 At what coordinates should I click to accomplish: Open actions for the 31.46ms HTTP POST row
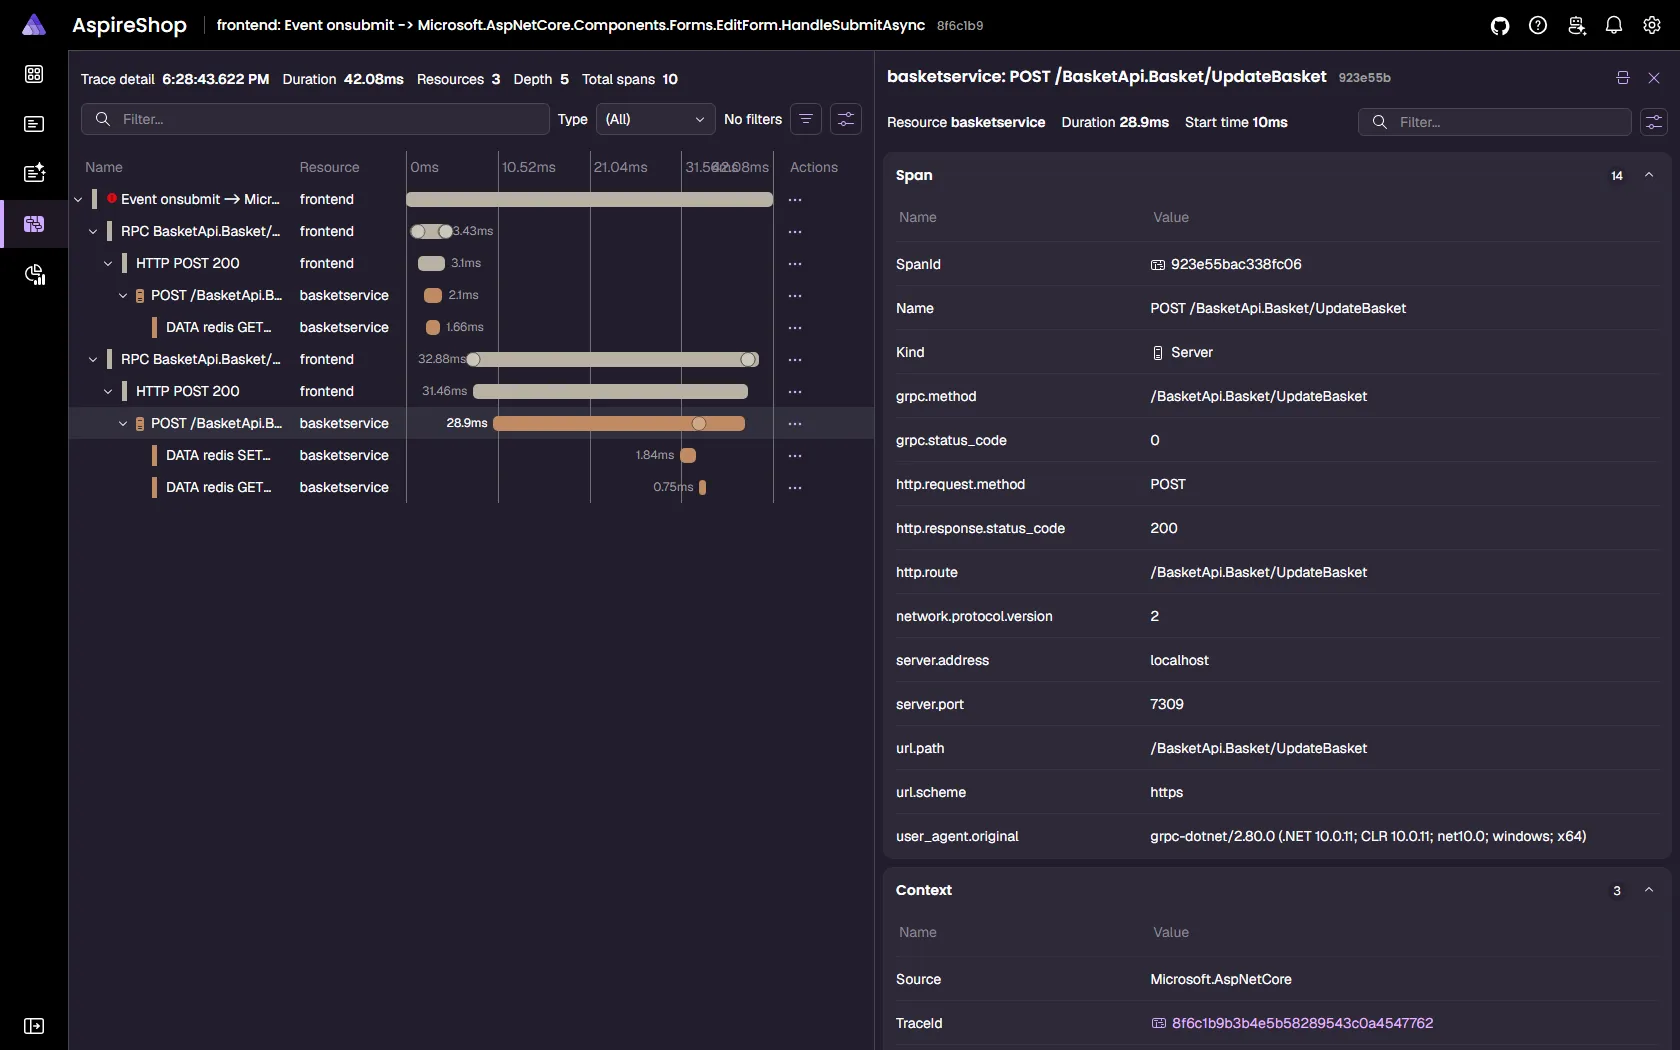[x=795, y=392]
